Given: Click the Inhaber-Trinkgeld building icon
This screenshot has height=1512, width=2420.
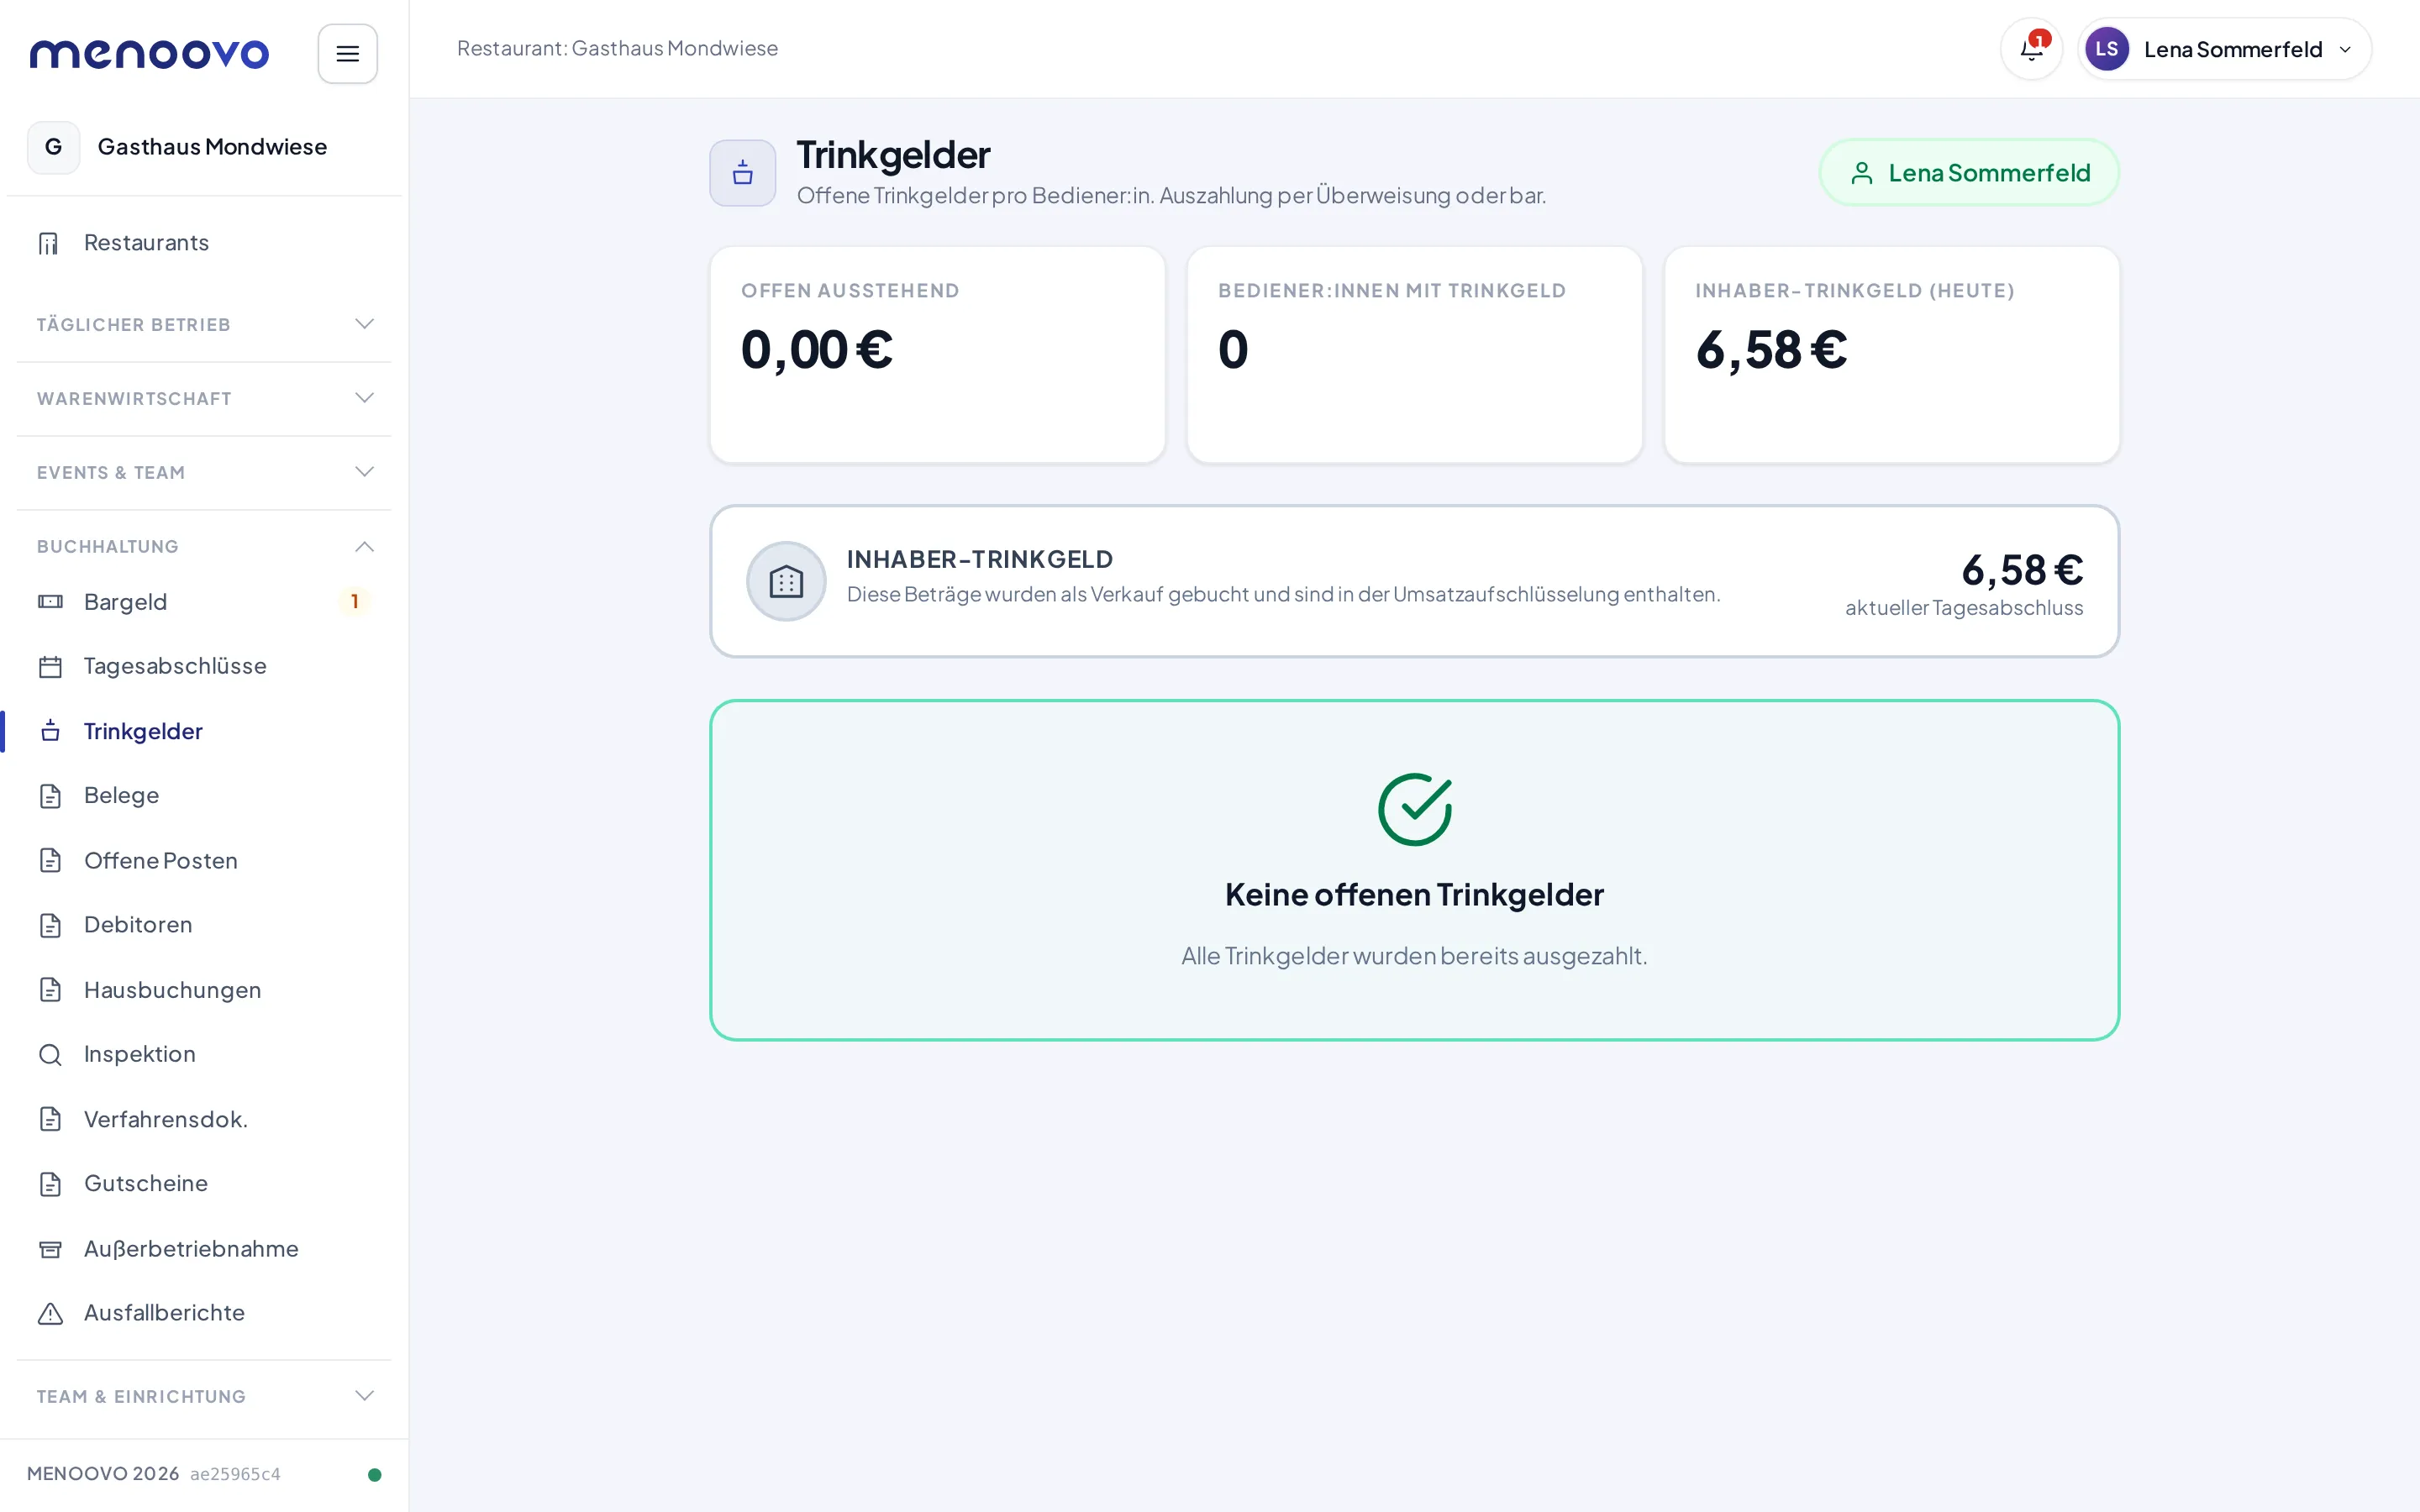Looking at the screenshot, I should (x=786, y=581).
